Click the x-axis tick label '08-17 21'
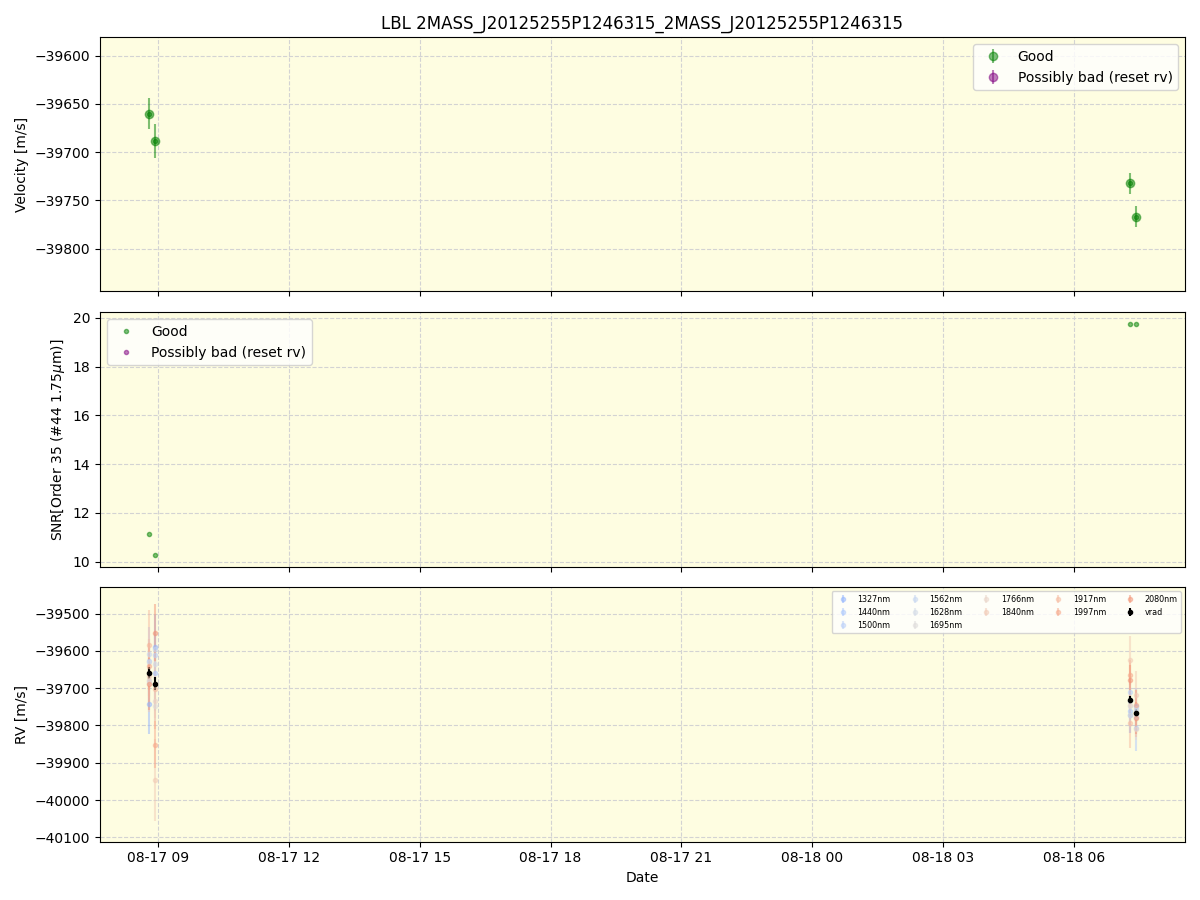 tap(681, 857)
